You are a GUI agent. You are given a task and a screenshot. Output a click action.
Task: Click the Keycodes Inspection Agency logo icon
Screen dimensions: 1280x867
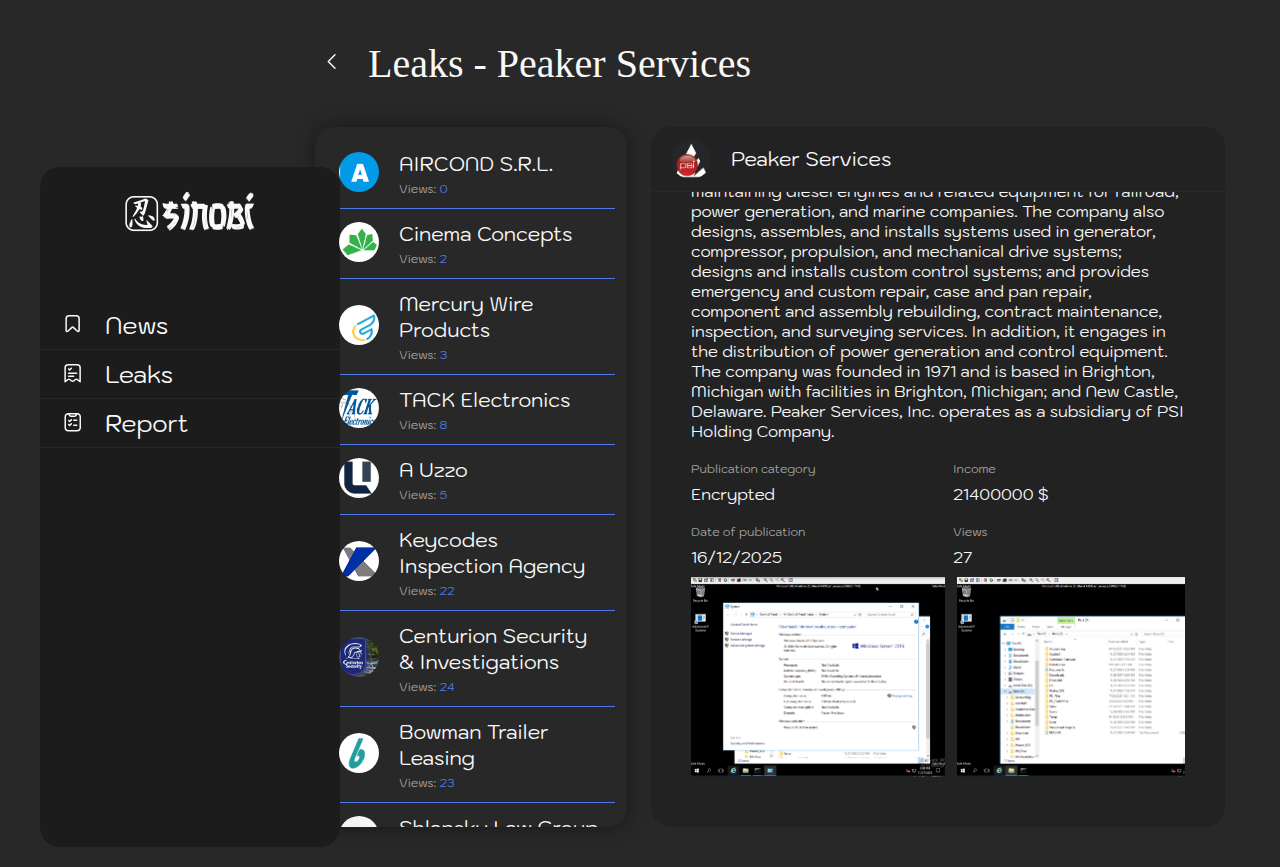point(359,561)
